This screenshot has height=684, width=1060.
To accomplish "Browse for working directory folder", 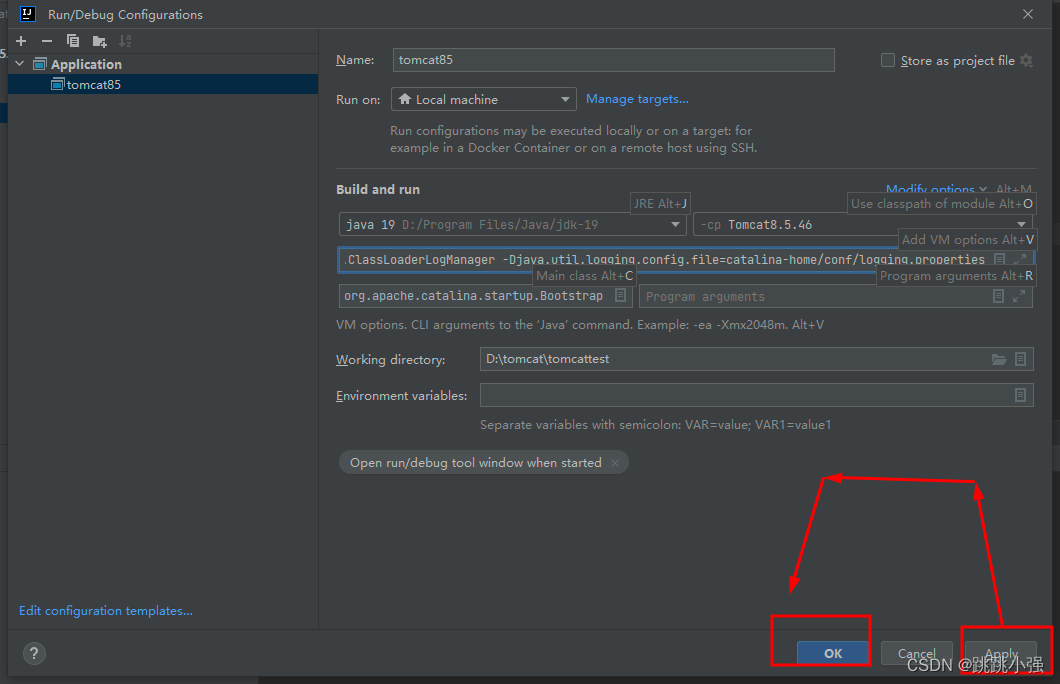I will (x=998, y=359).
